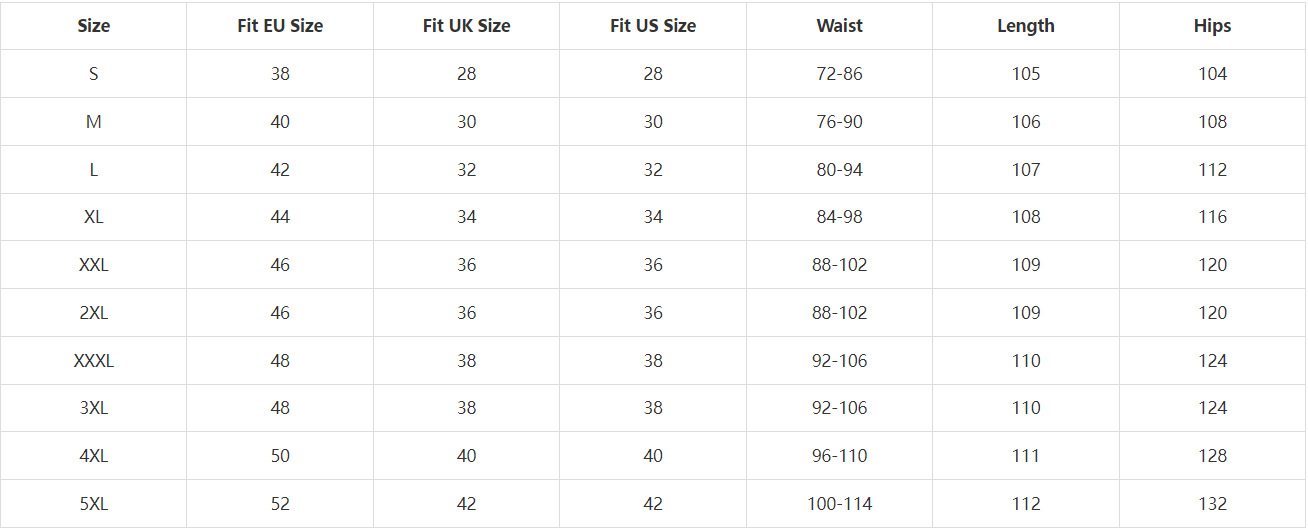Click the 100-114 waist cell

(839, 504)
